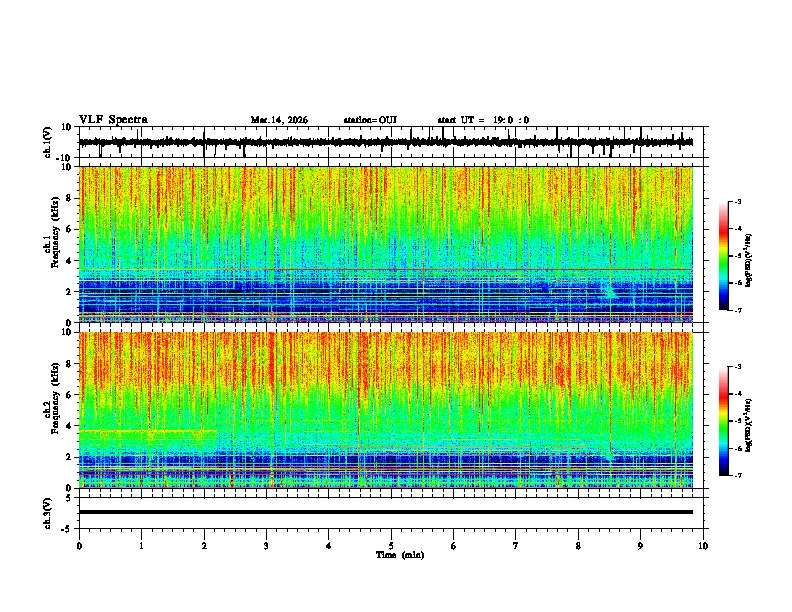Click the ch.2 "Frequency (kHz)" axis label
The image size is (792, 612).
tap(55, 398)
